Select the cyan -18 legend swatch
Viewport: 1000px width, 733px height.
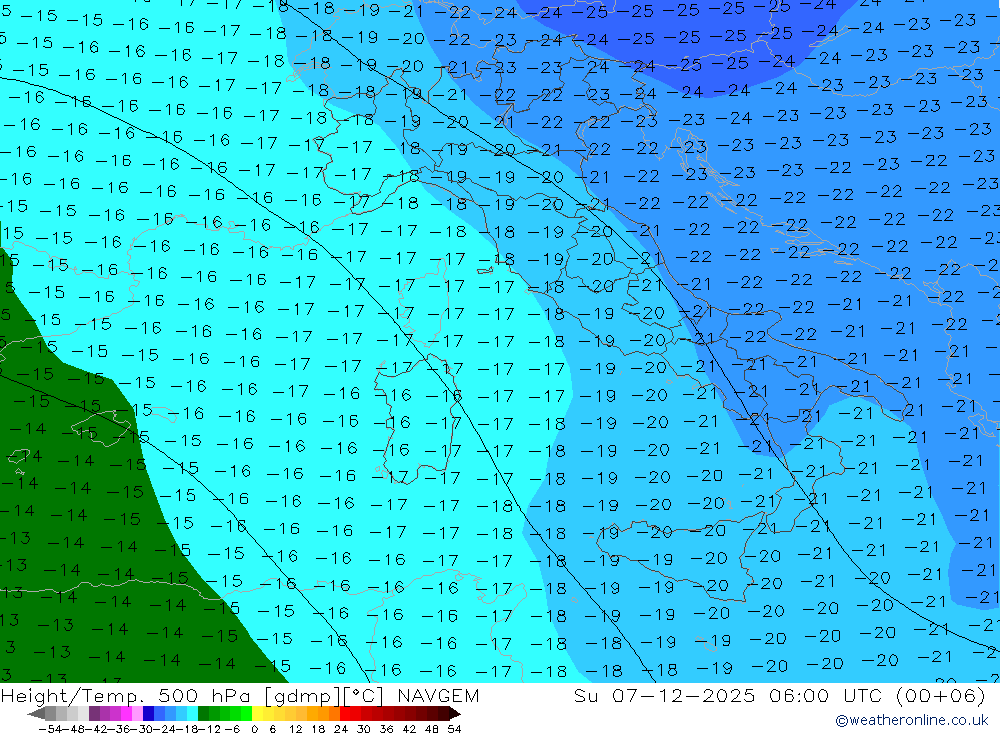192,714
